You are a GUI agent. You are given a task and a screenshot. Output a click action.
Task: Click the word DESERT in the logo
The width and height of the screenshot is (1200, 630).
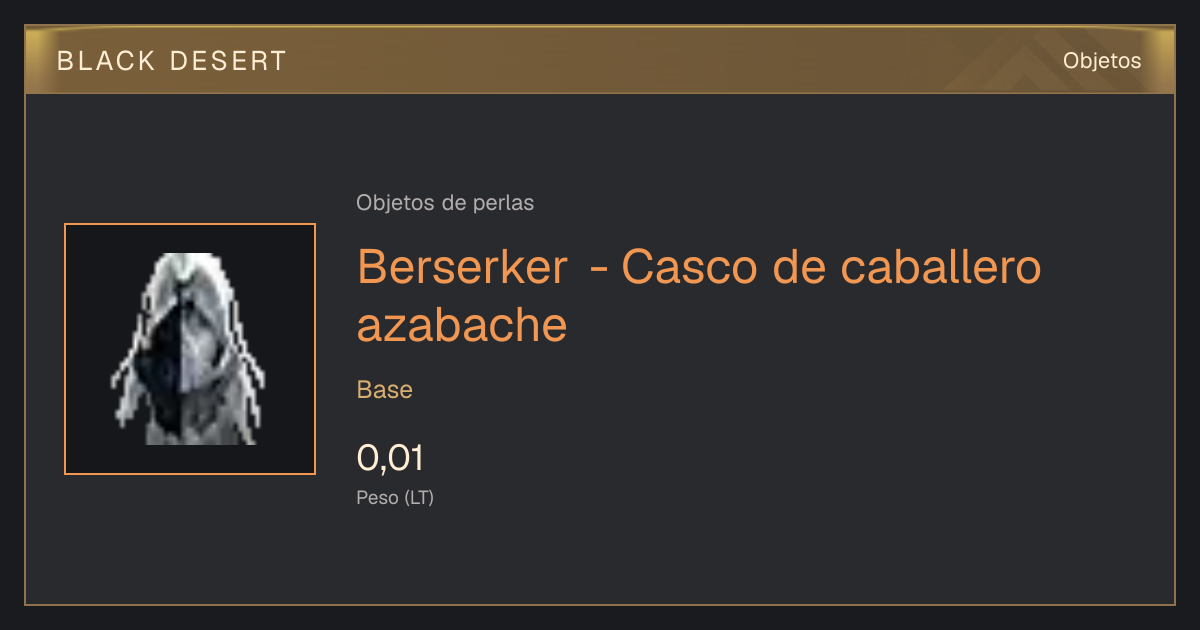coord(229,61)
